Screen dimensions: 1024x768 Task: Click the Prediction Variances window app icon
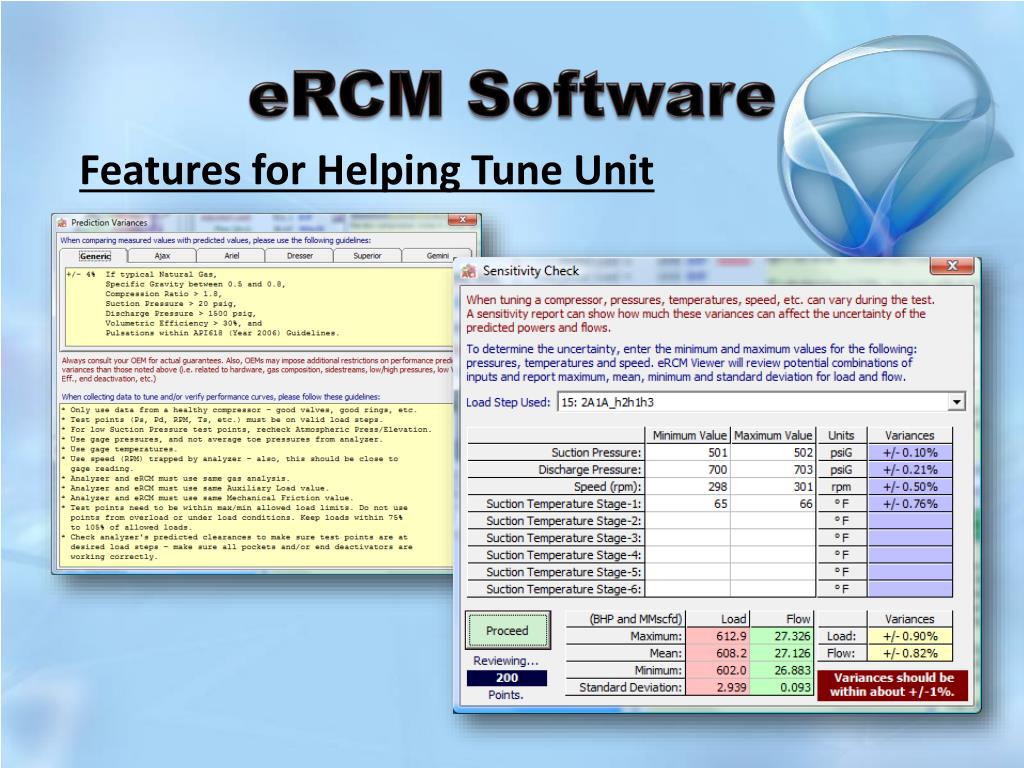62,223
